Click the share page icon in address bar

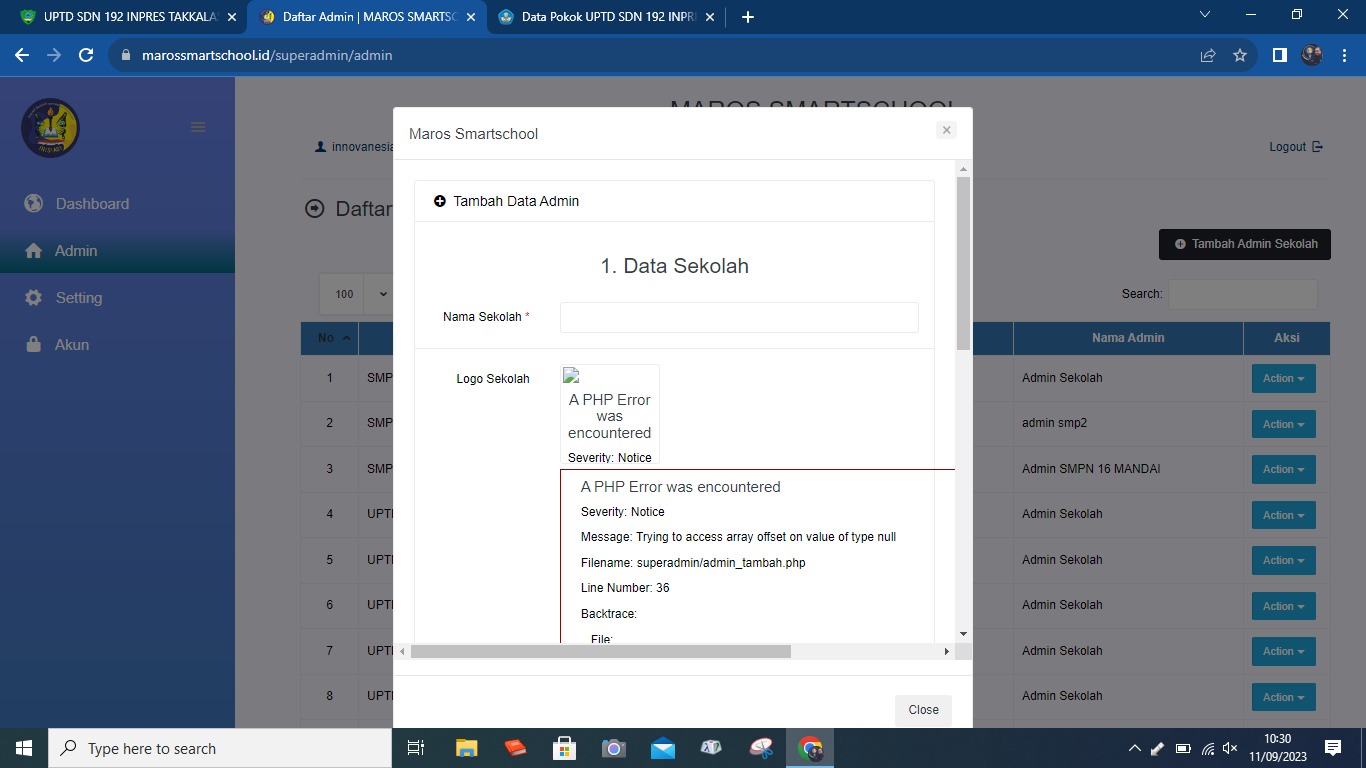pos(1208,56)
